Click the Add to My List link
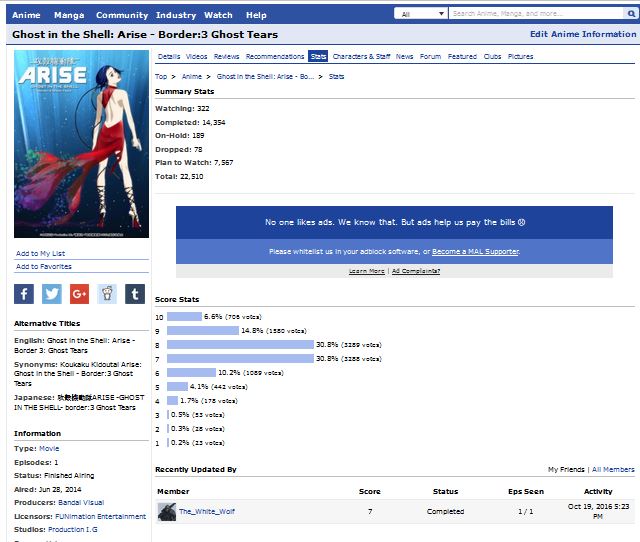Image resolution: width=640 pixels, height=542 pixels. click(40, 254)
